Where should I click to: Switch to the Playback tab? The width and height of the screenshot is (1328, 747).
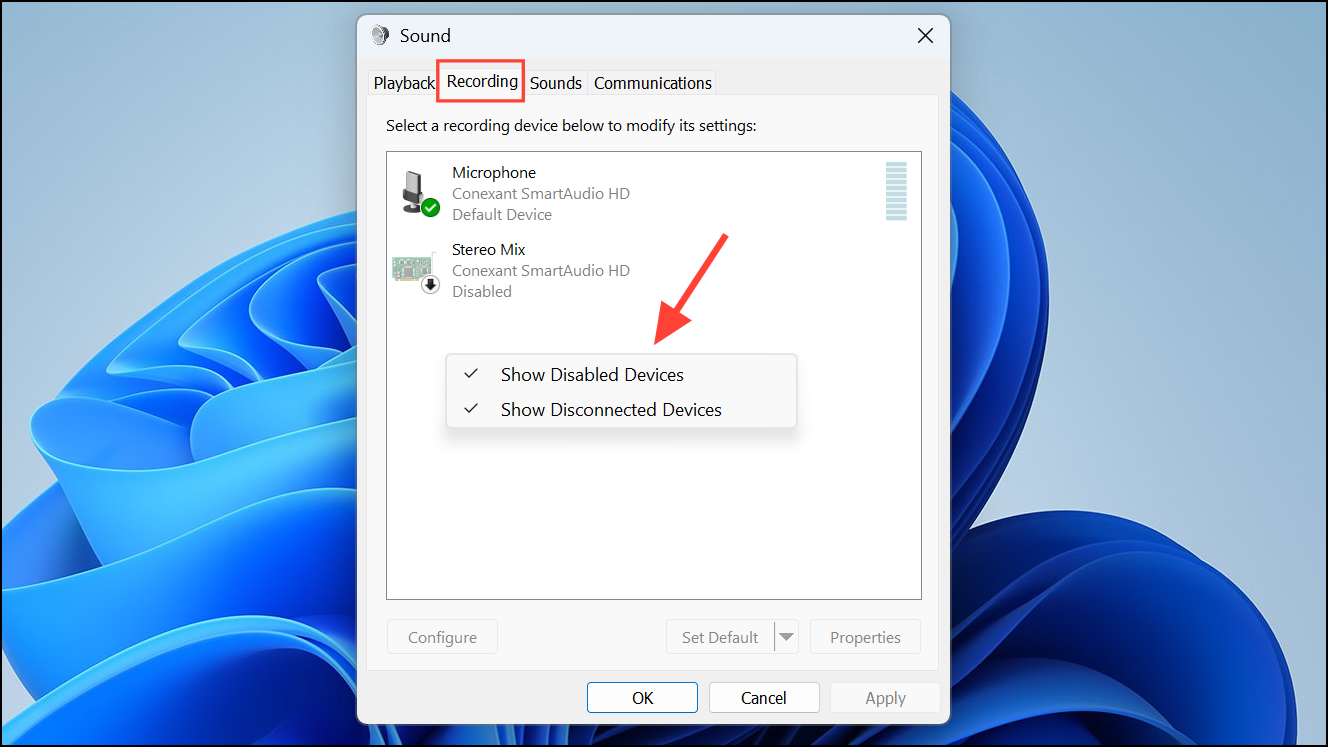404,83
